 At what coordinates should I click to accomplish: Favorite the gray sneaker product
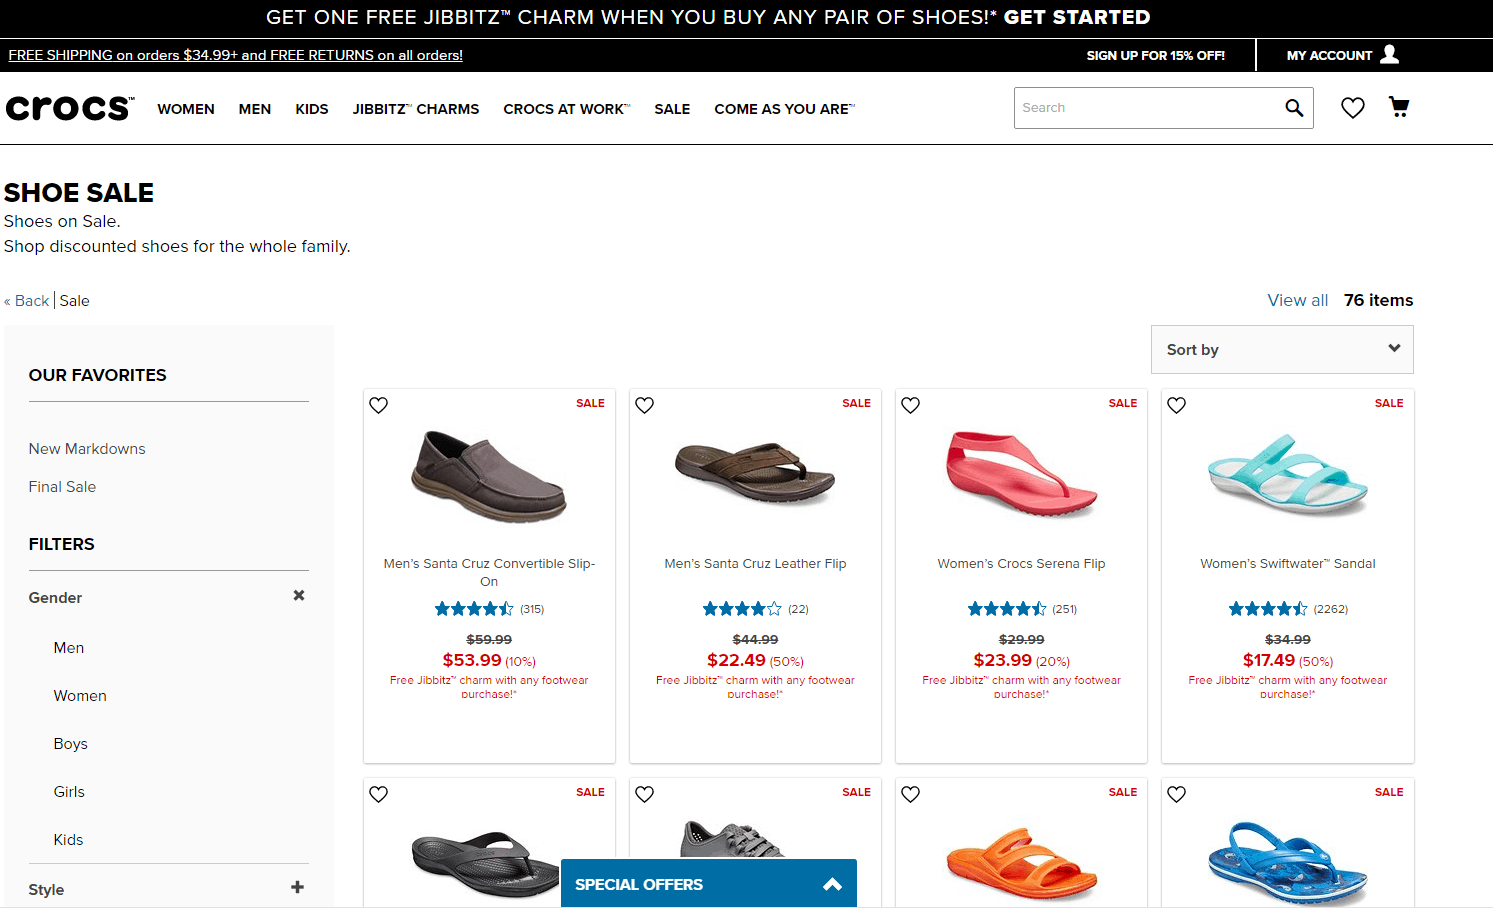click(x=645, y=794)
